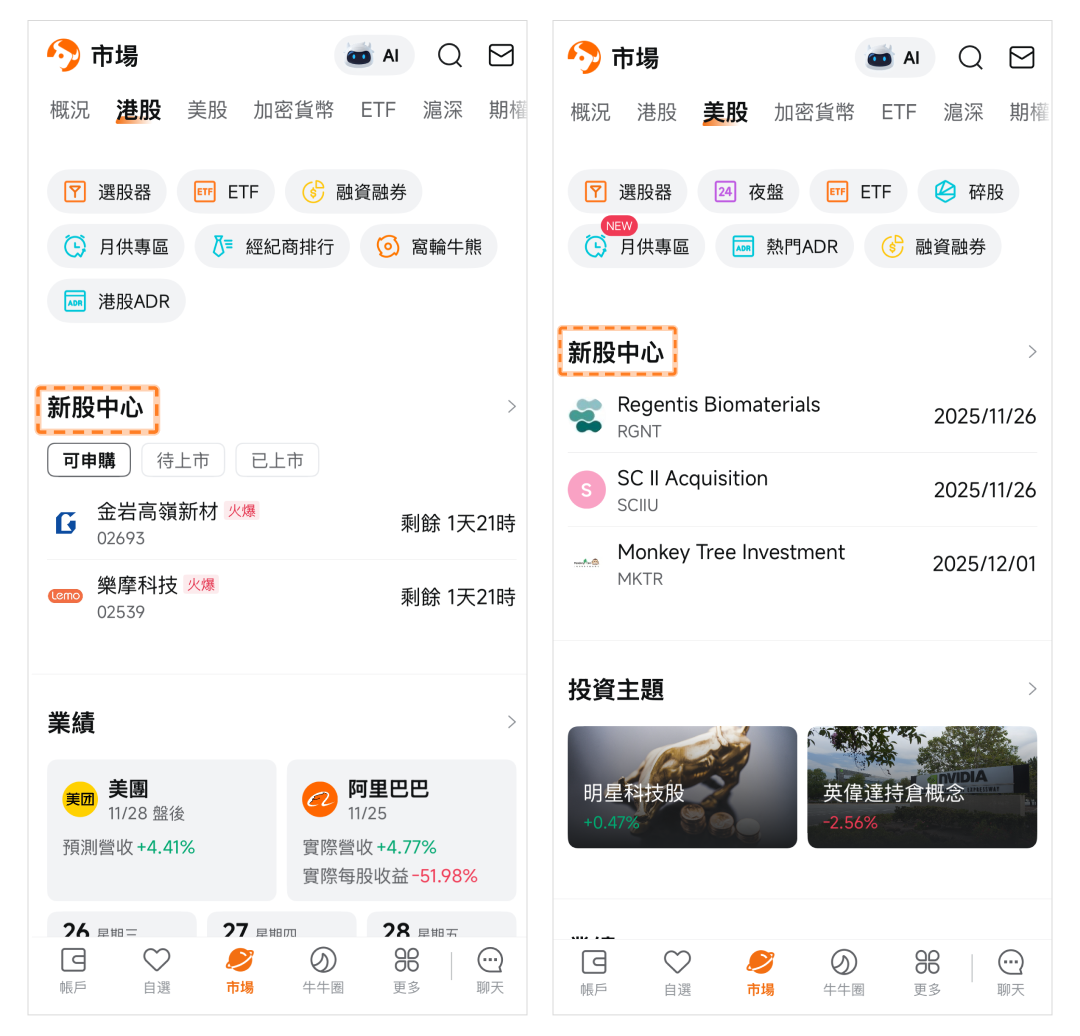Tap the 熱門ADR shortcut
The image size is (1080, 1036).
tap(784, 246)
